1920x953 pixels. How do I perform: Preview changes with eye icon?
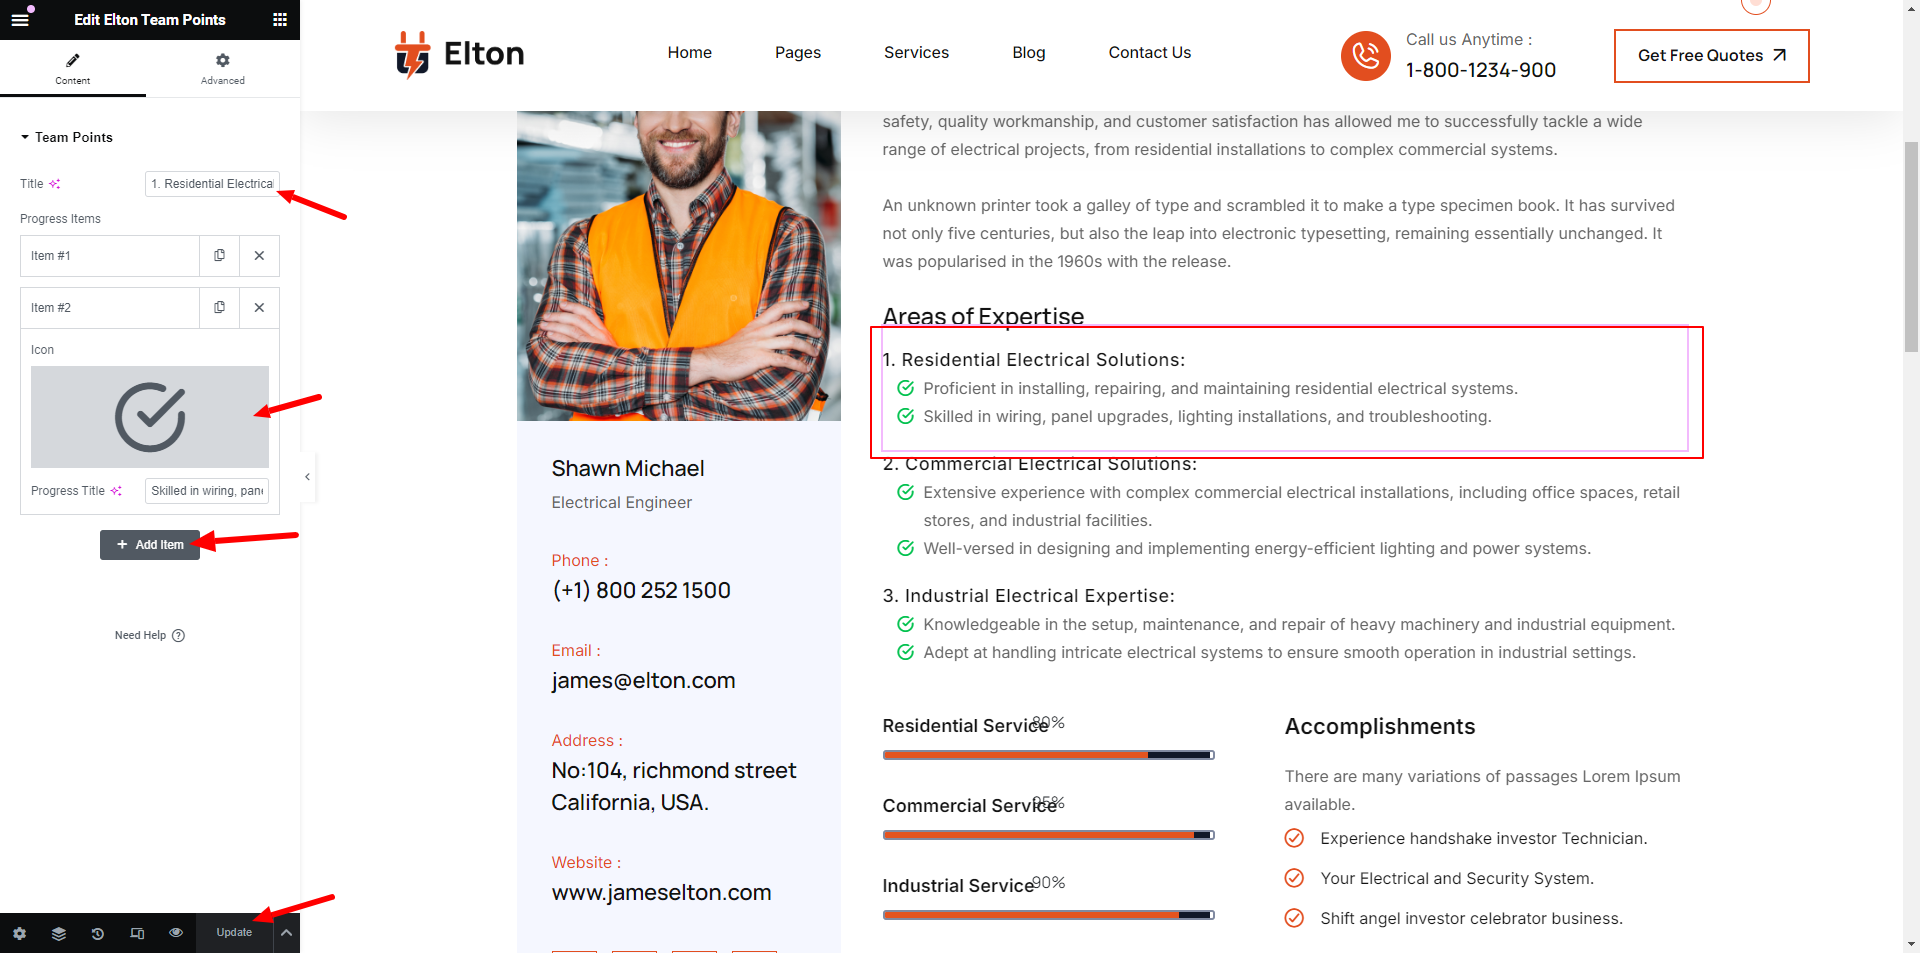[176, 933]
